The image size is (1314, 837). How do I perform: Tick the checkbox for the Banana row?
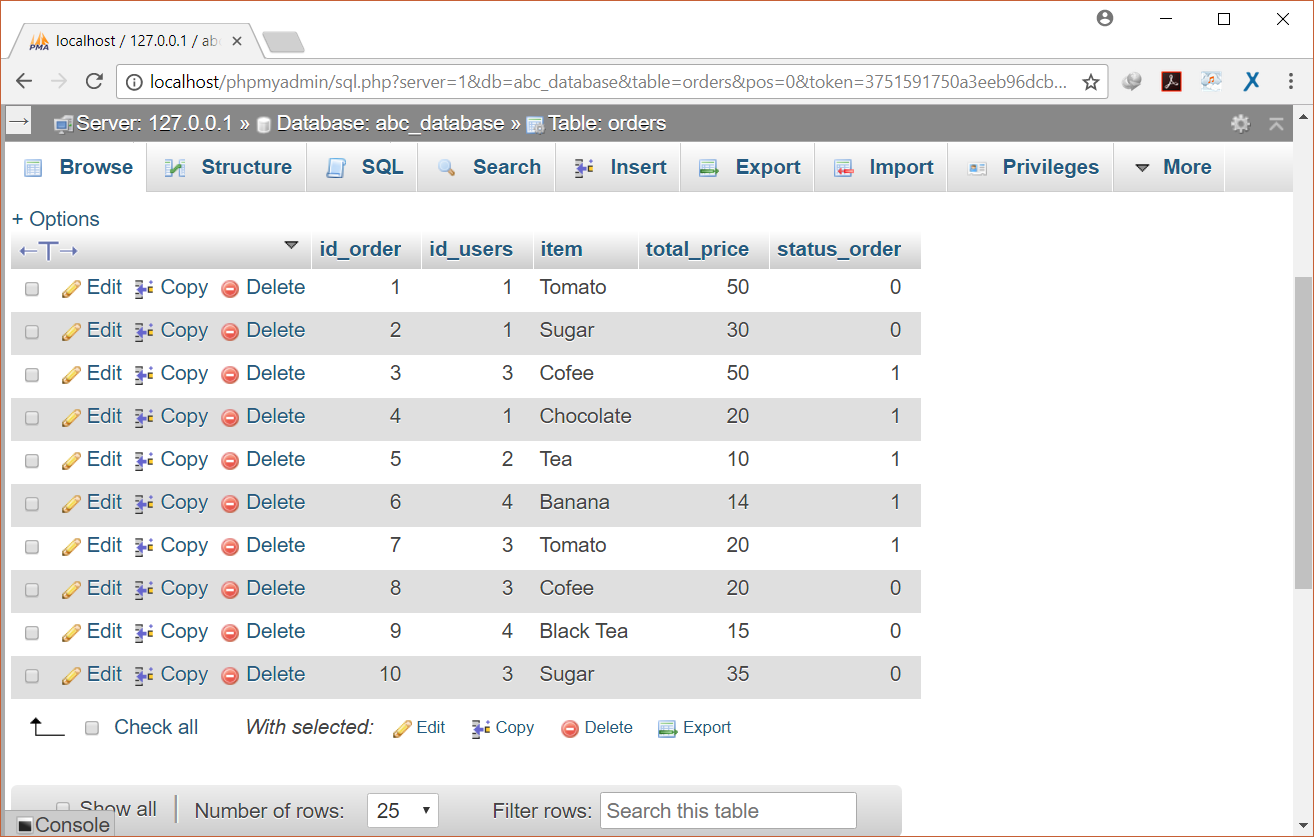coord(32,504)
